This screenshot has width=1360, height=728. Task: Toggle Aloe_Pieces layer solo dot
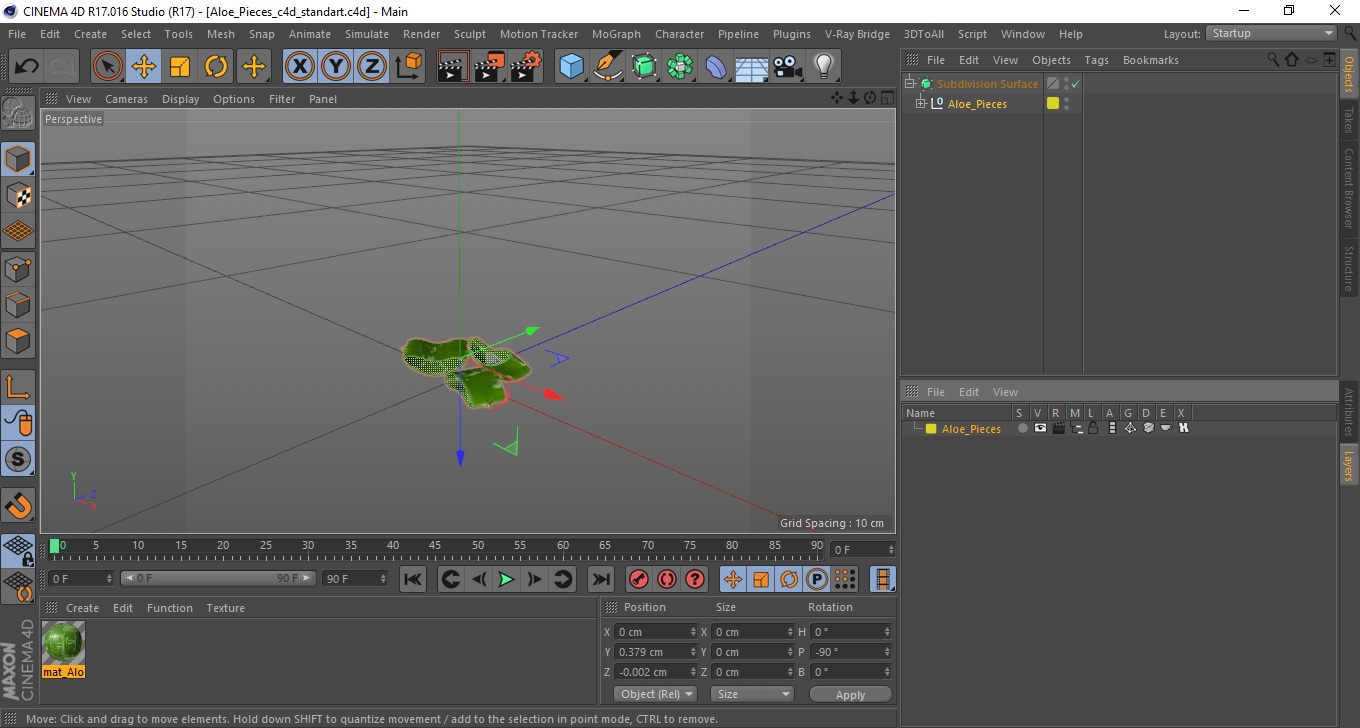1022,428
